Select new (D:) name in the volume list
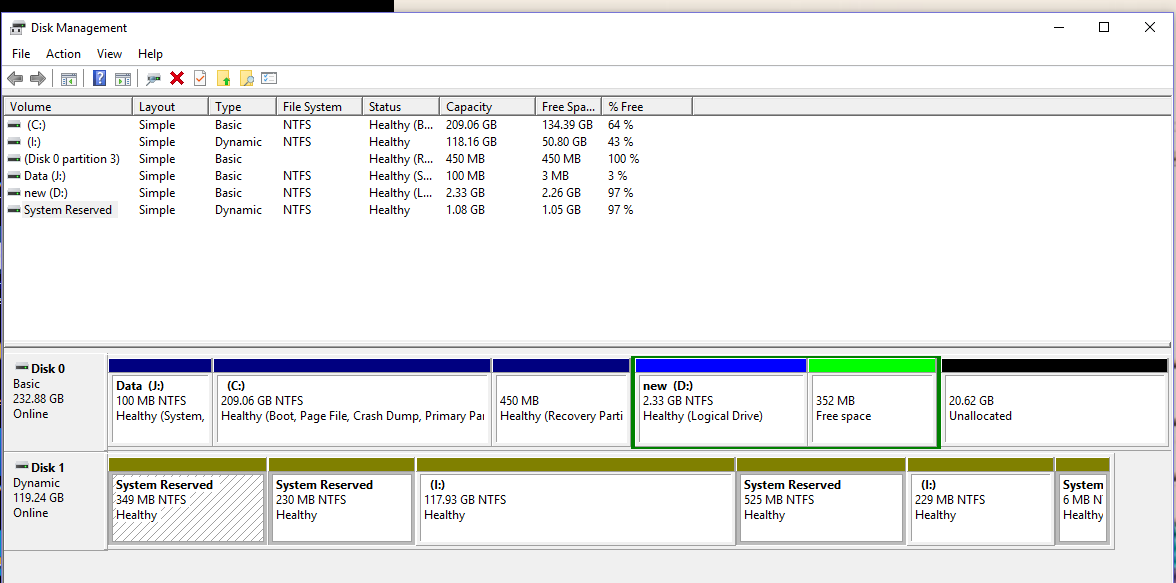The height and width of the screenshot is (583, 1176). pyautogui.click(x=46, y=193)
